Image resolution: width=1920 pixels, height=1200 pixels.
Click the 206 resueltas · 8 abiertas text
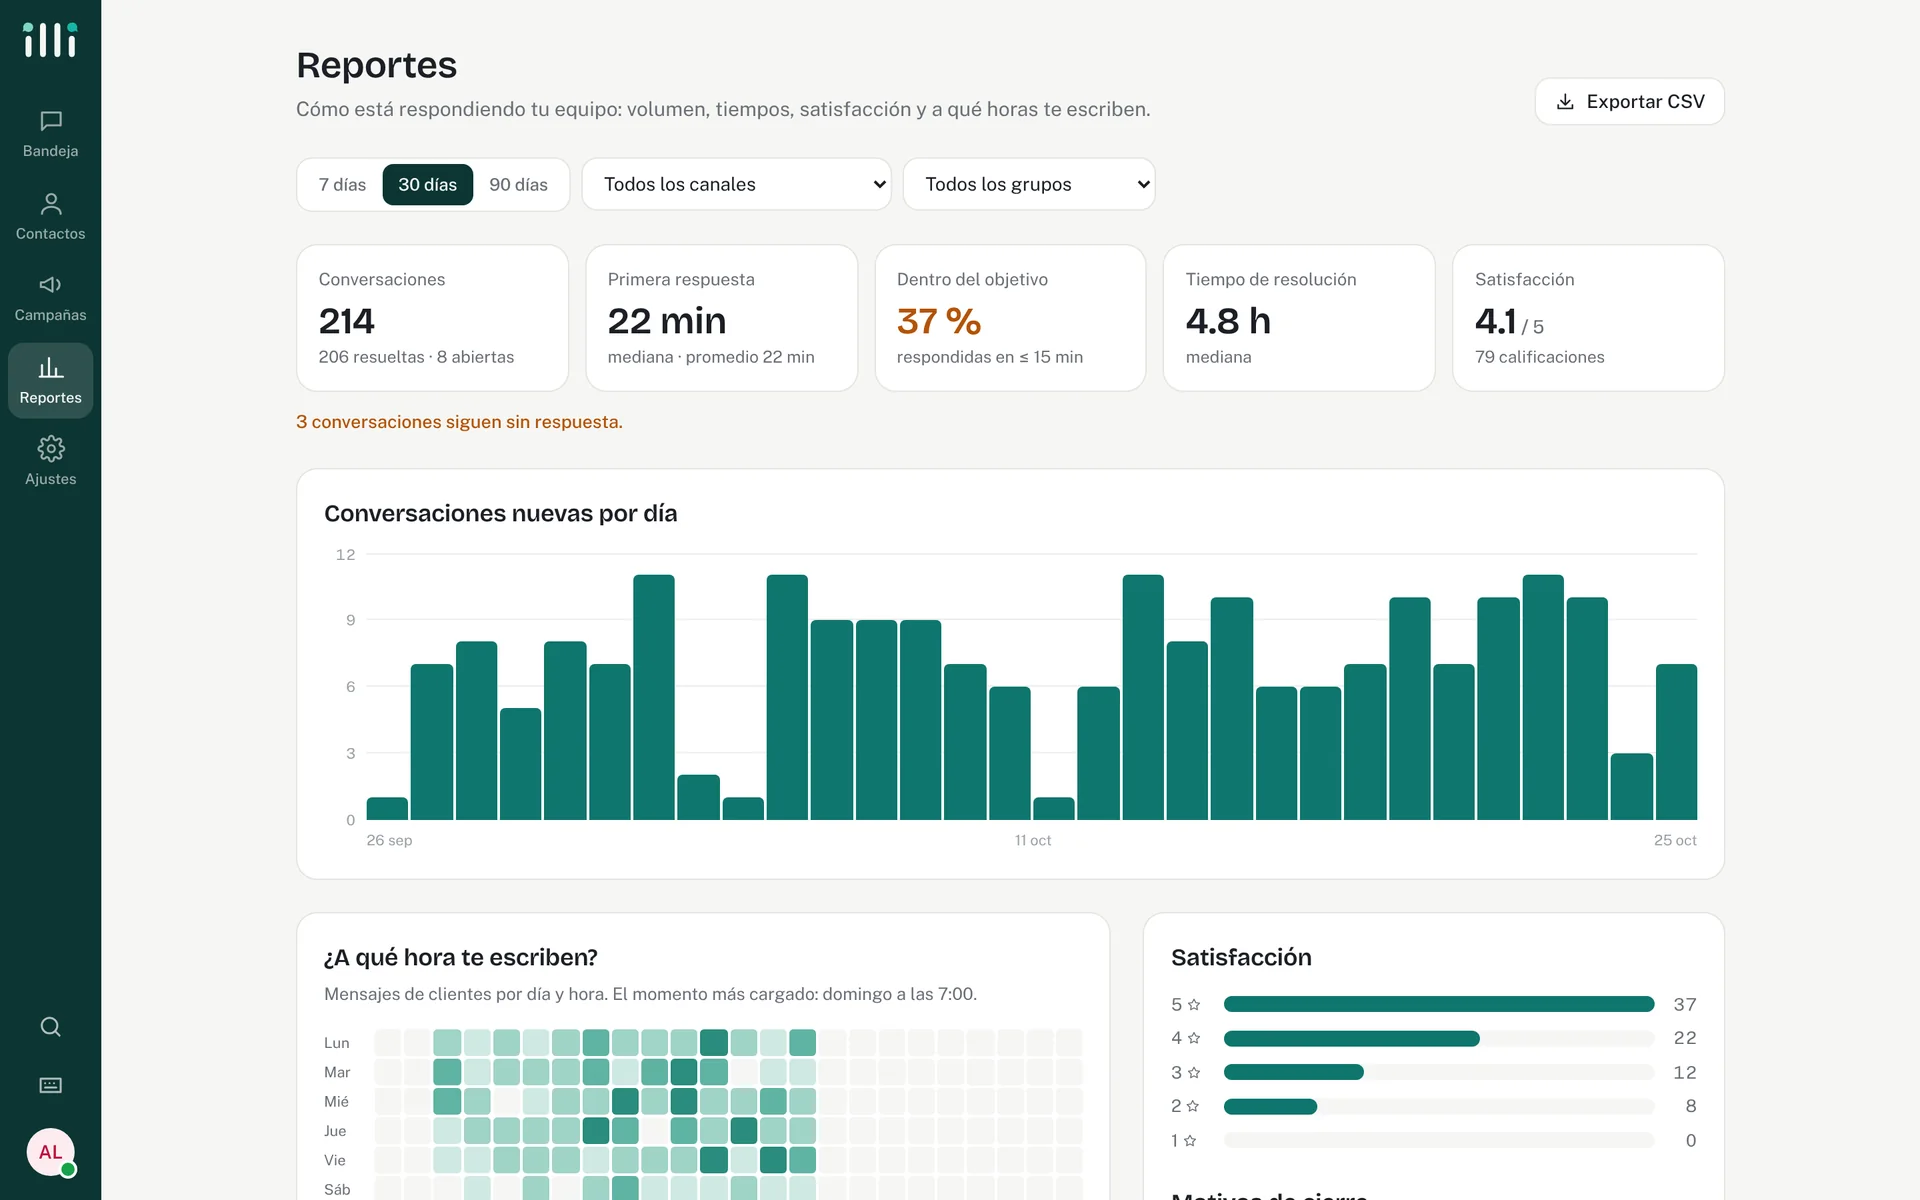(416, 357)
